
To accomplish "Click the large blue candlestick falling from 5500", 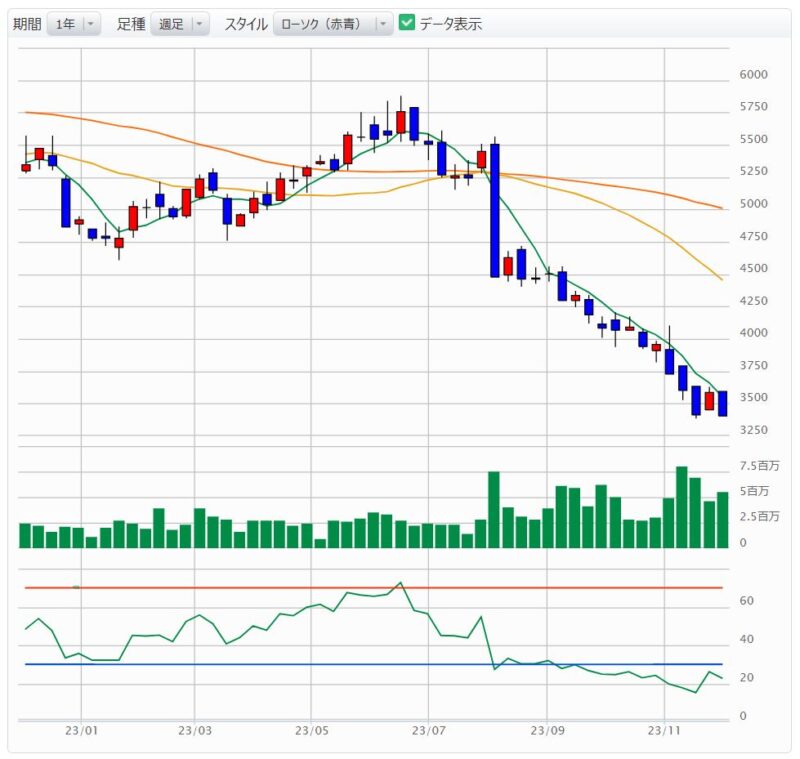I will [495, 211].
